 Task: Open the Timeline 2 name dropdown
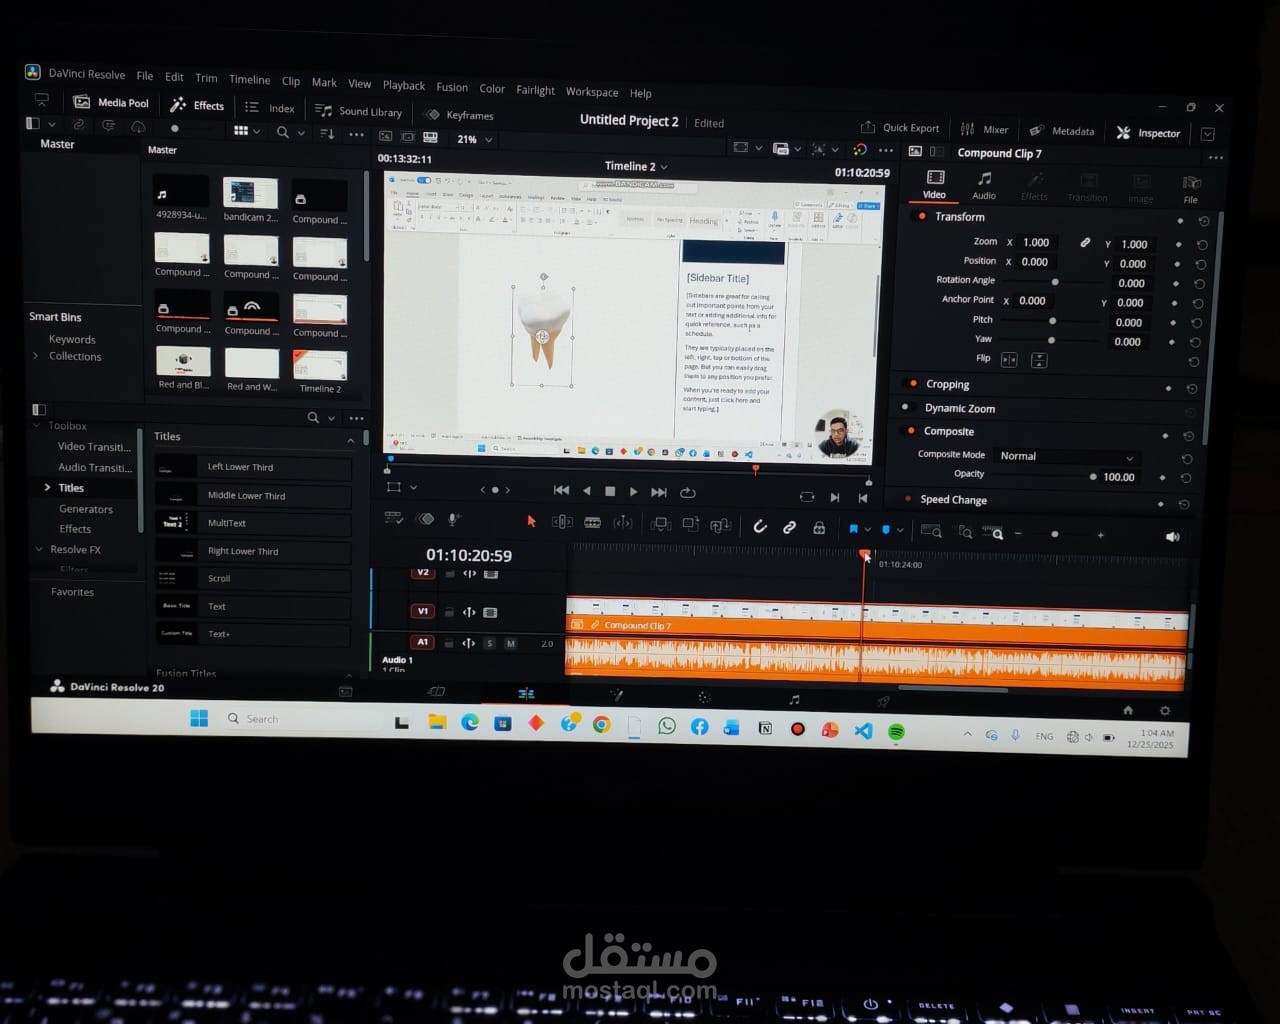[636, 166]
